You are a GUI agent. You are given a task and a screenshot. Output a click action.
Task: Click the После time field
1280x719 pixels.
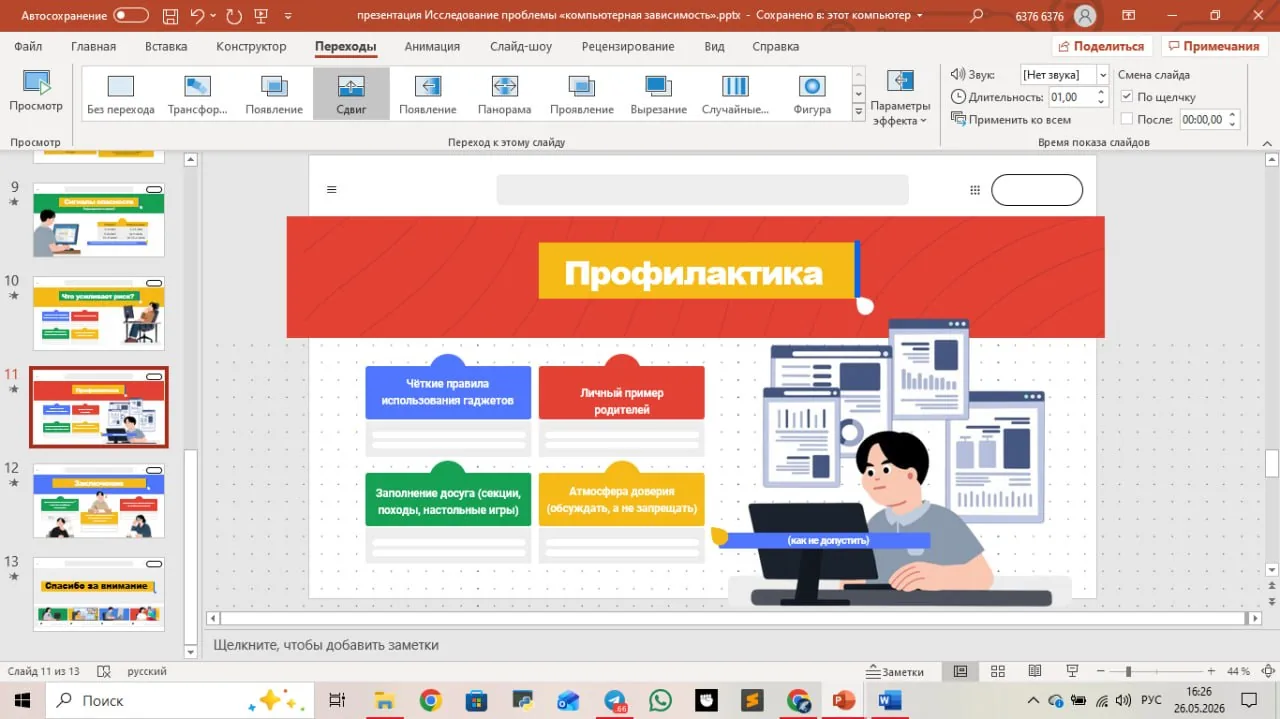click(x=1203, y=119)
